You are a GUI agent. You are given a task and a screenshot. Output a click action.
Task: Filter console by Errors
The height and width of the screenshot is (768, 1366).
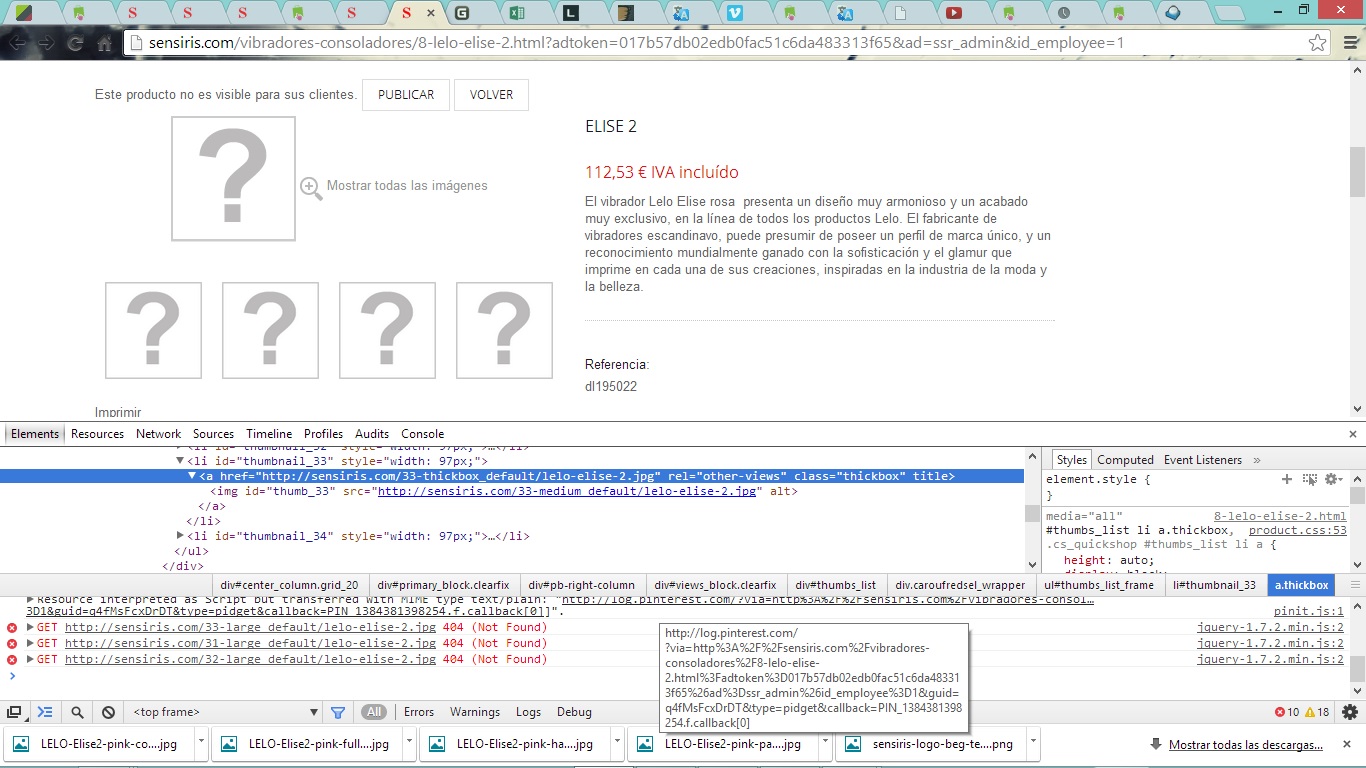(419, 712)
